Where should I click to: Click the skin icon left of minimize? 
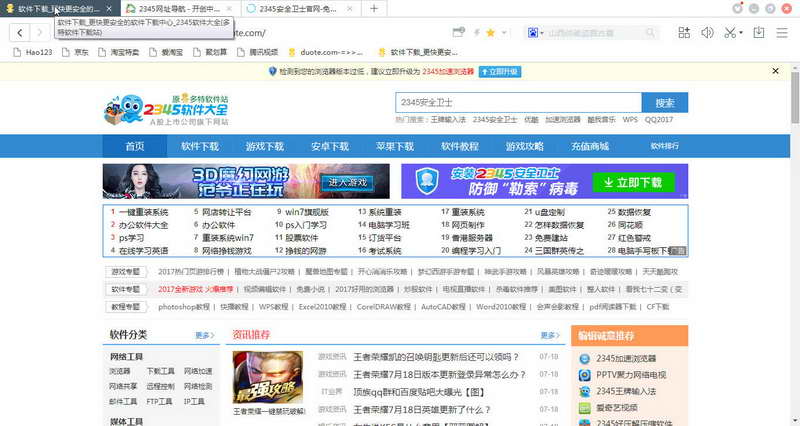coord(737,8)
